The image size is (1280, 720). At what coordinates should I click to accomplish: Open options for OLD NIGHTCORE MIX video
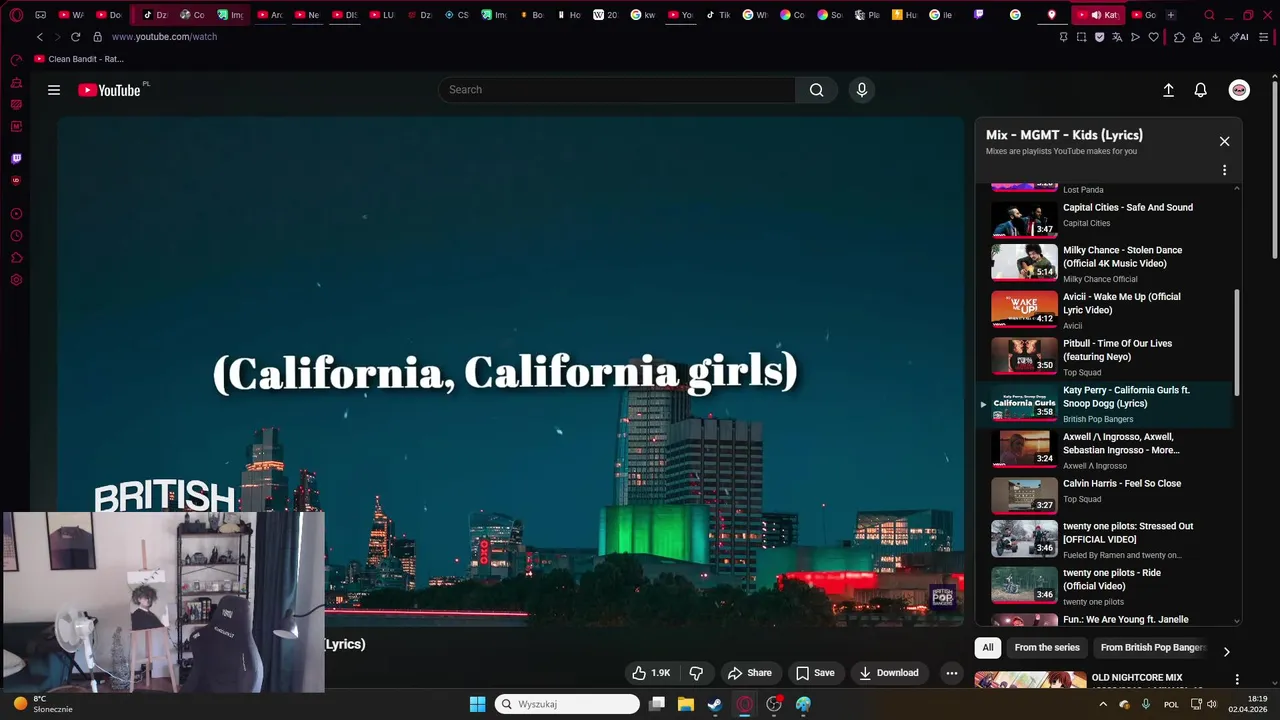click(x=1237, y=679)
